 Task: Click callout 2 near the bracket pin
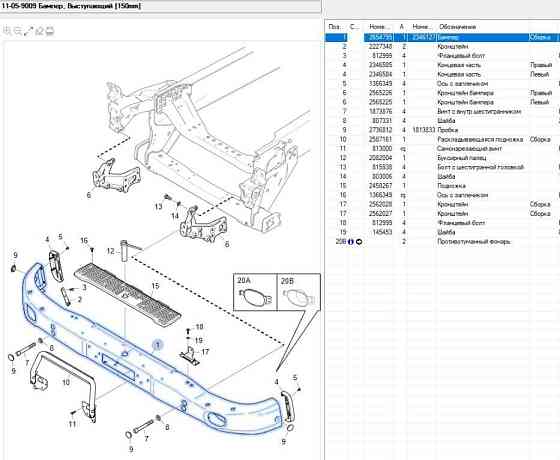point(80,299)
